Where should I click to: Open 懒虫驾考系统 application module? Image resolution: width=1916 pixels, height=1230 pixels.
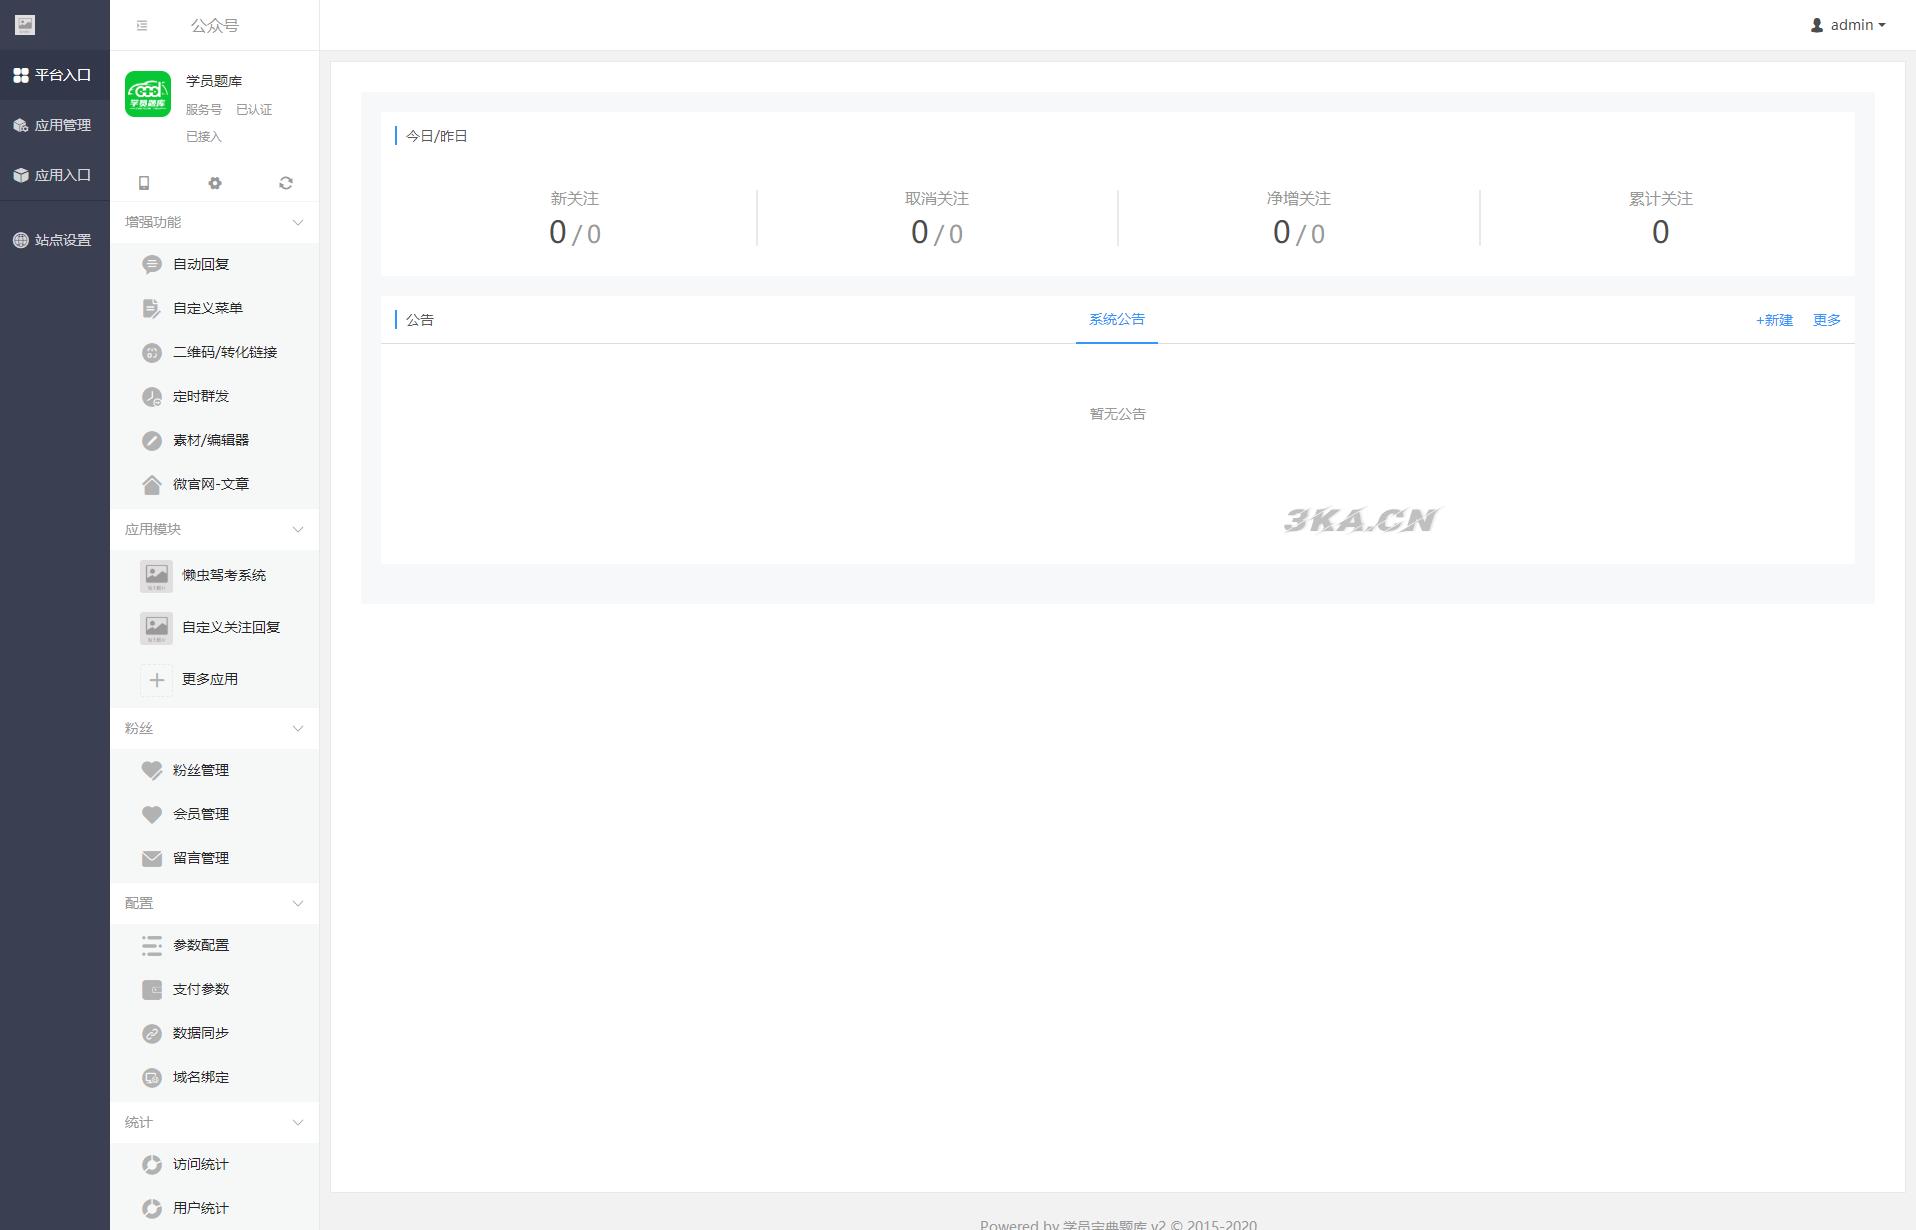(x=223, y=576)
